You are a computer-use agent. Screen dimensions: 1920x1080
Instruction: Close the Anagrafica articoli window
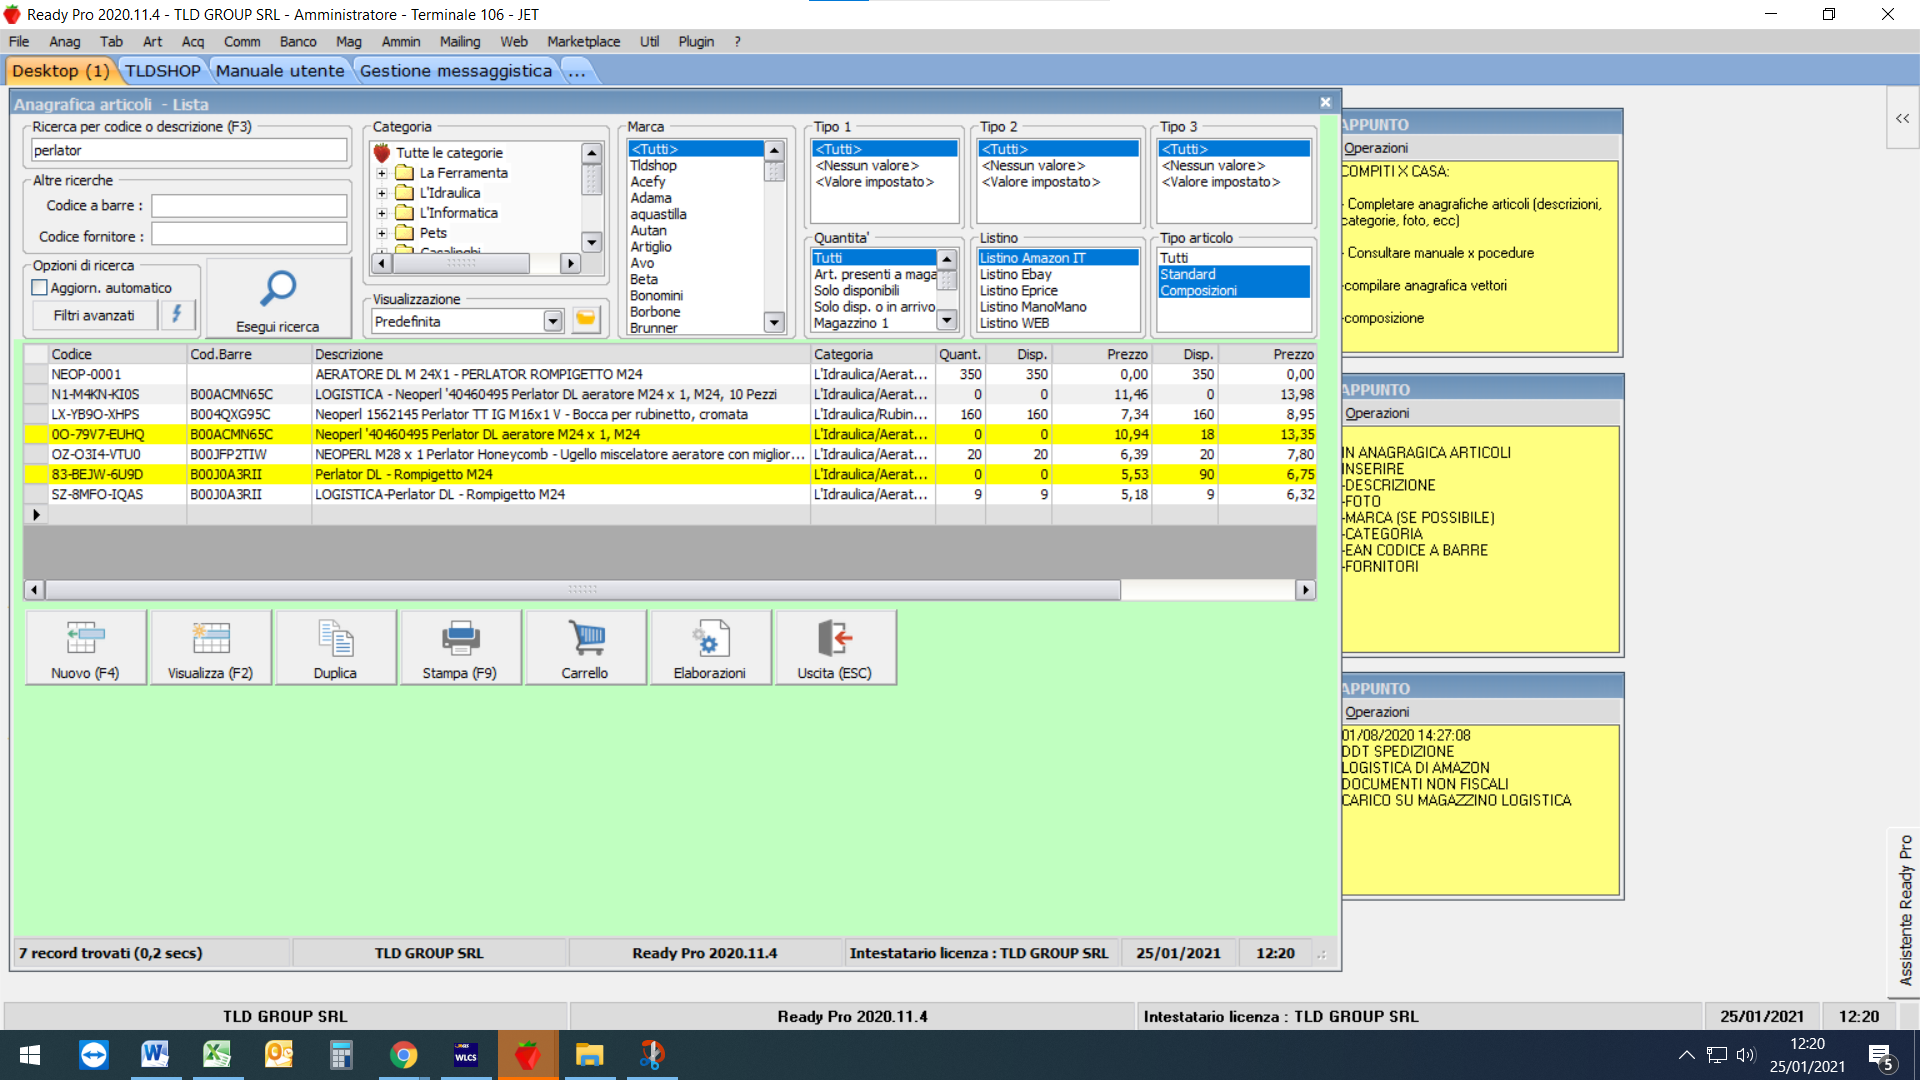(1325, 102)
